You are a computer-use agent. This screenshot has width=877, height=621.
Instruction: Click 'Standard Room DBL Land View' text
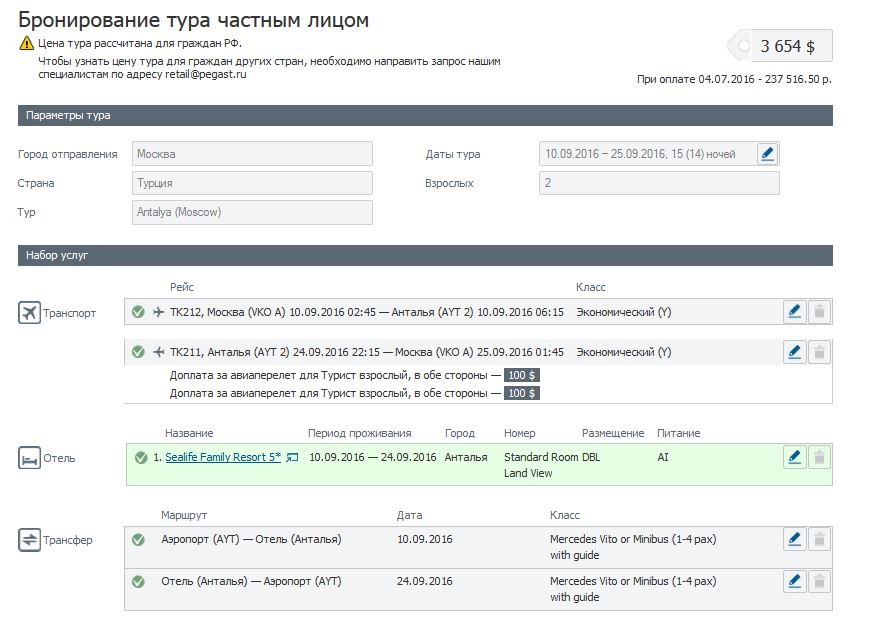point(552,465)
